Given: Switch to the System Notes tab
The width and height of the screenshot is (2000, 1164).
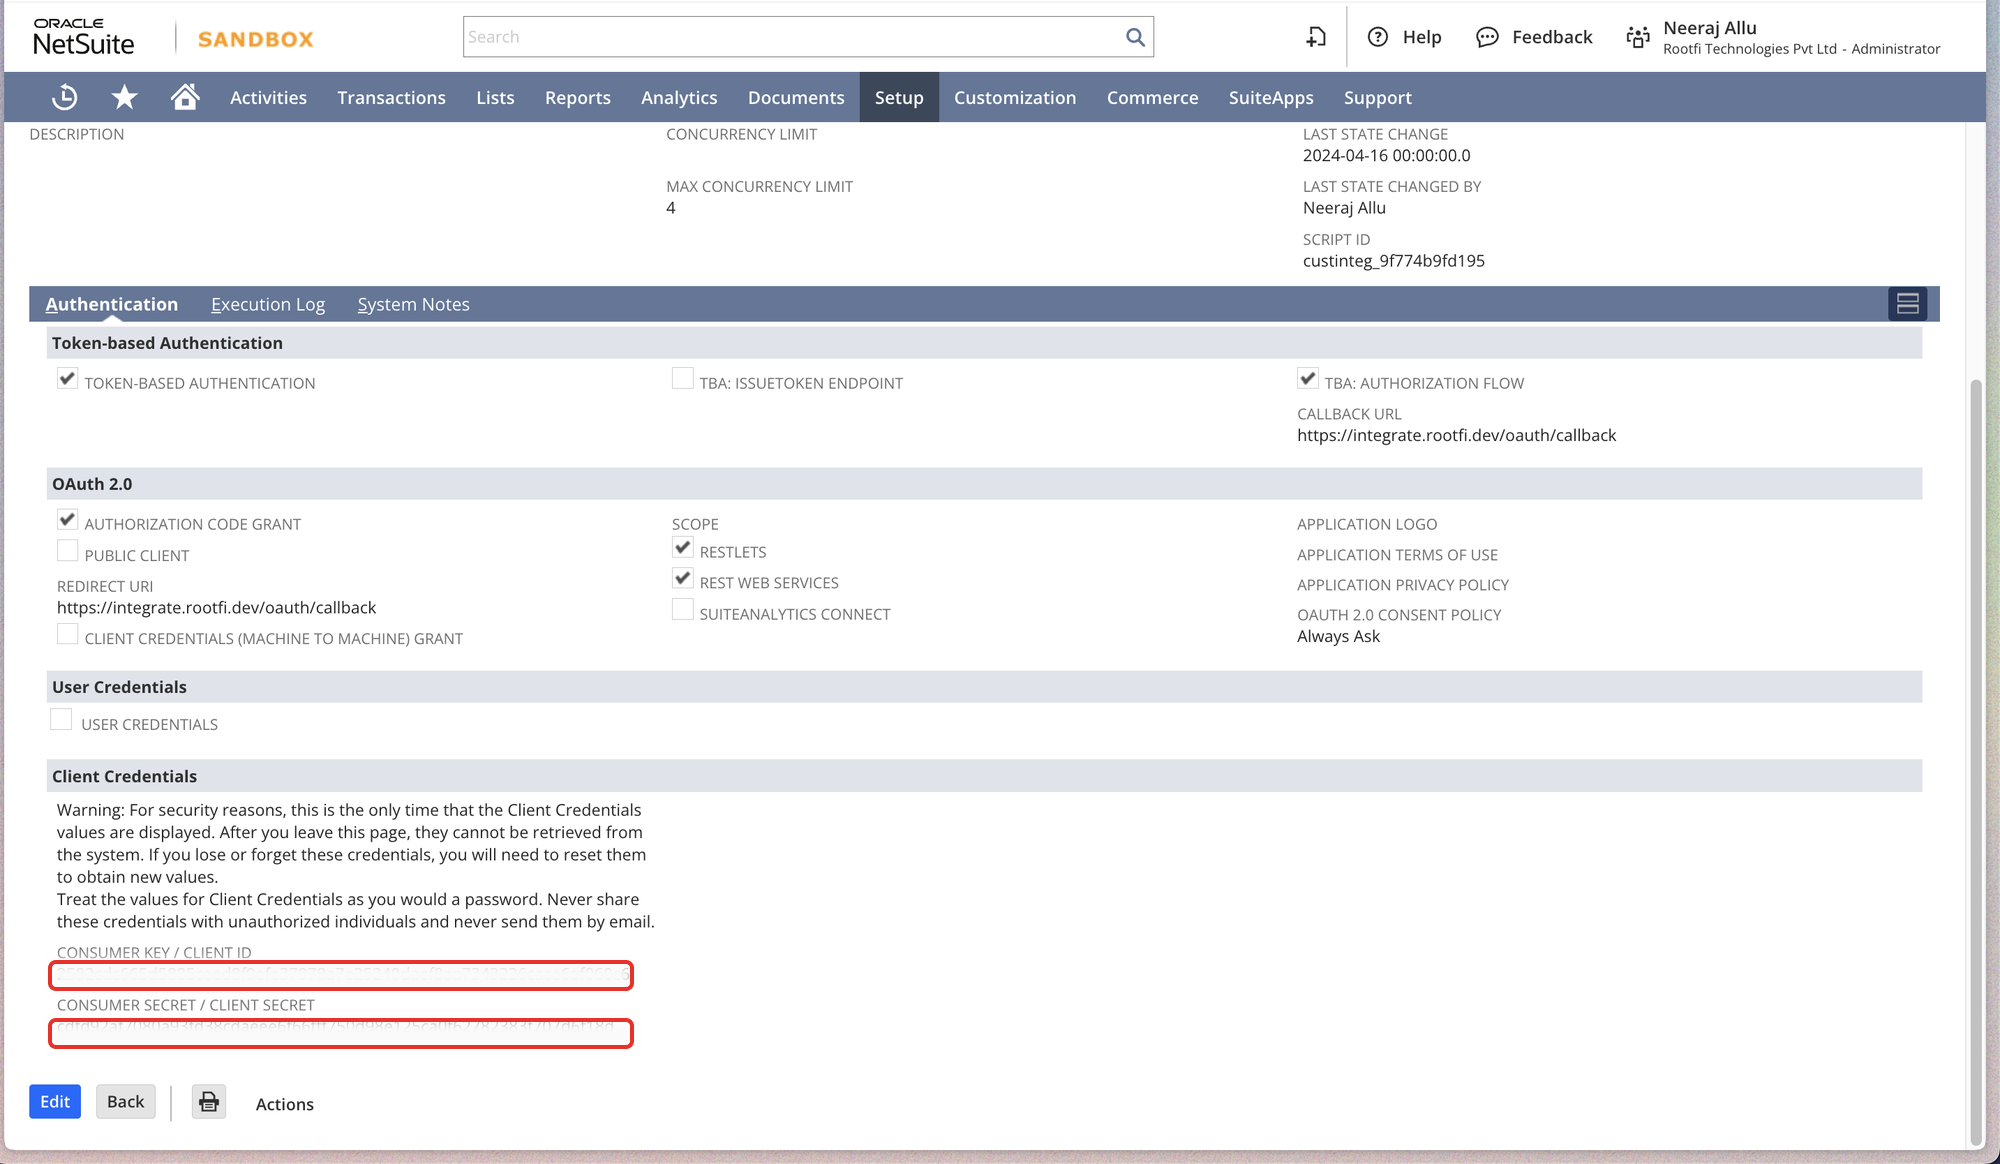Looking at the screenshot, I should 413,304.
